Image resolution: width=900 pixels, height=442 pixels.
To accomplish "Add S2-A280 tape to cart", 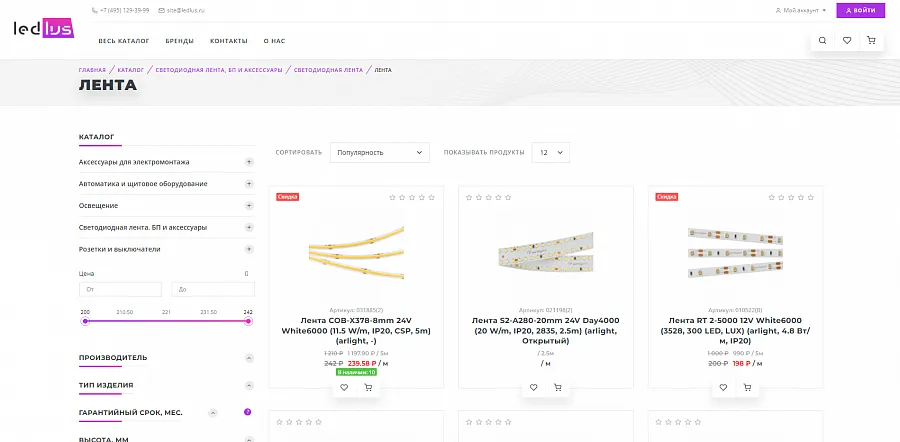I will pyautogui.click(x=557, y=387).
